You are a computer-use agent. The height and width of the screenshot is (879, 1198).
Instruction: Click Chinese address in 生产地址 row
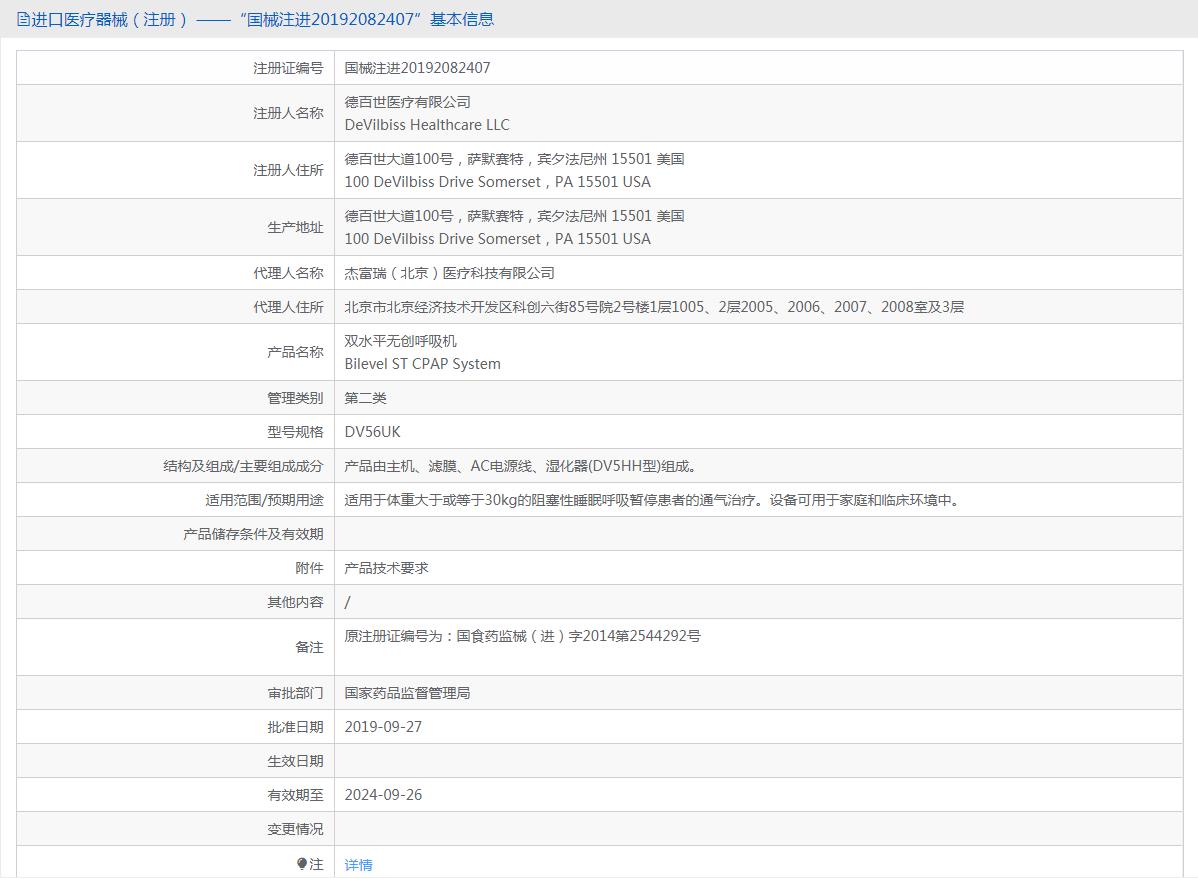(514, 216)
